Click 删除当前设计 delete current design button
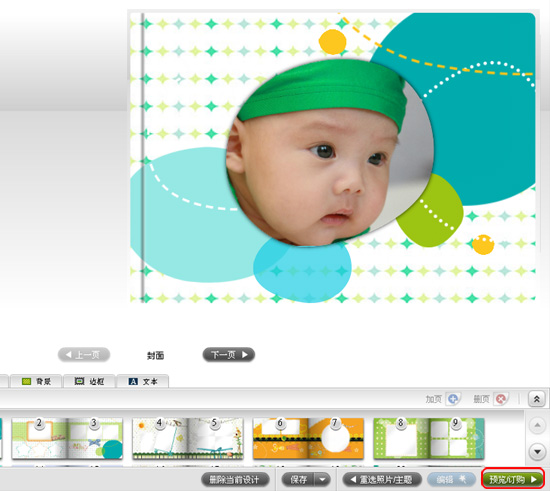The height and width of the screenshot is (491, 550). [235, 479]
